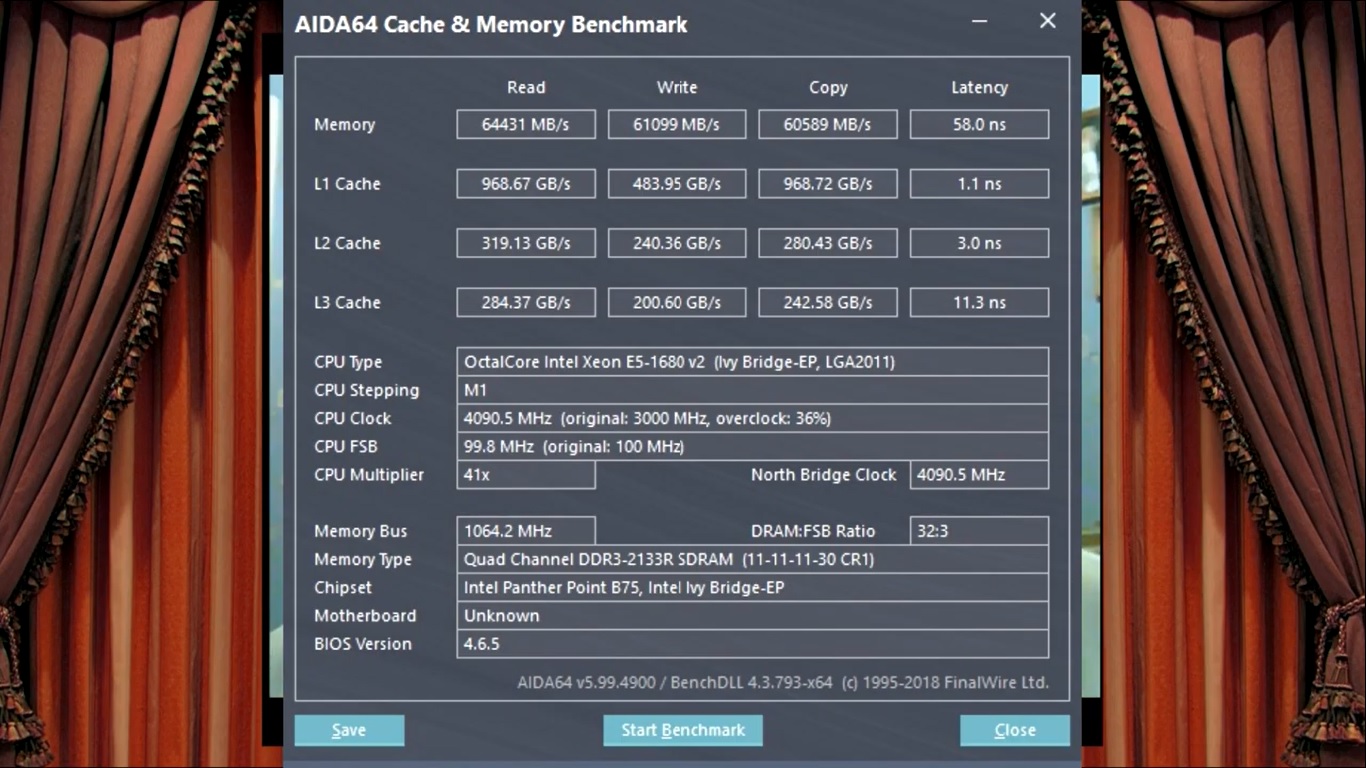
Task: Click the CPU Stepping field M1
Action: [x=752, y=390]
